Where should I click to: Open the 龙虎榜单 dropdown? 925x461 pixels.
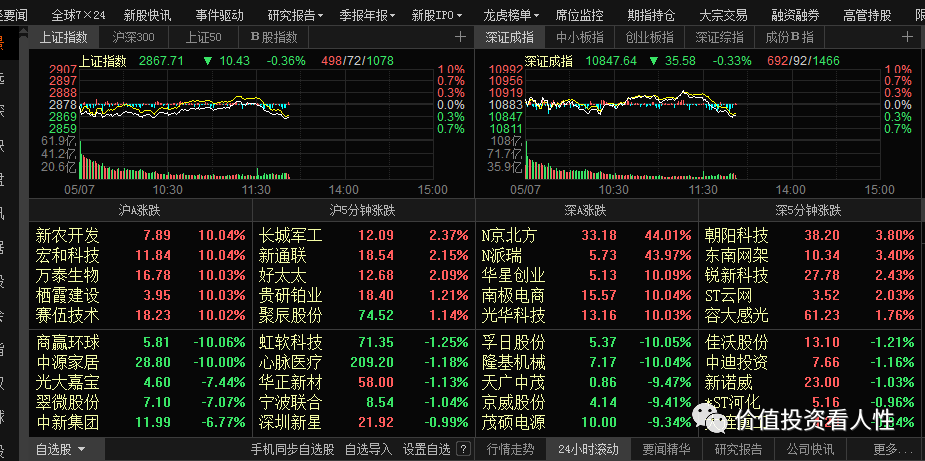(x=511, y=15)
